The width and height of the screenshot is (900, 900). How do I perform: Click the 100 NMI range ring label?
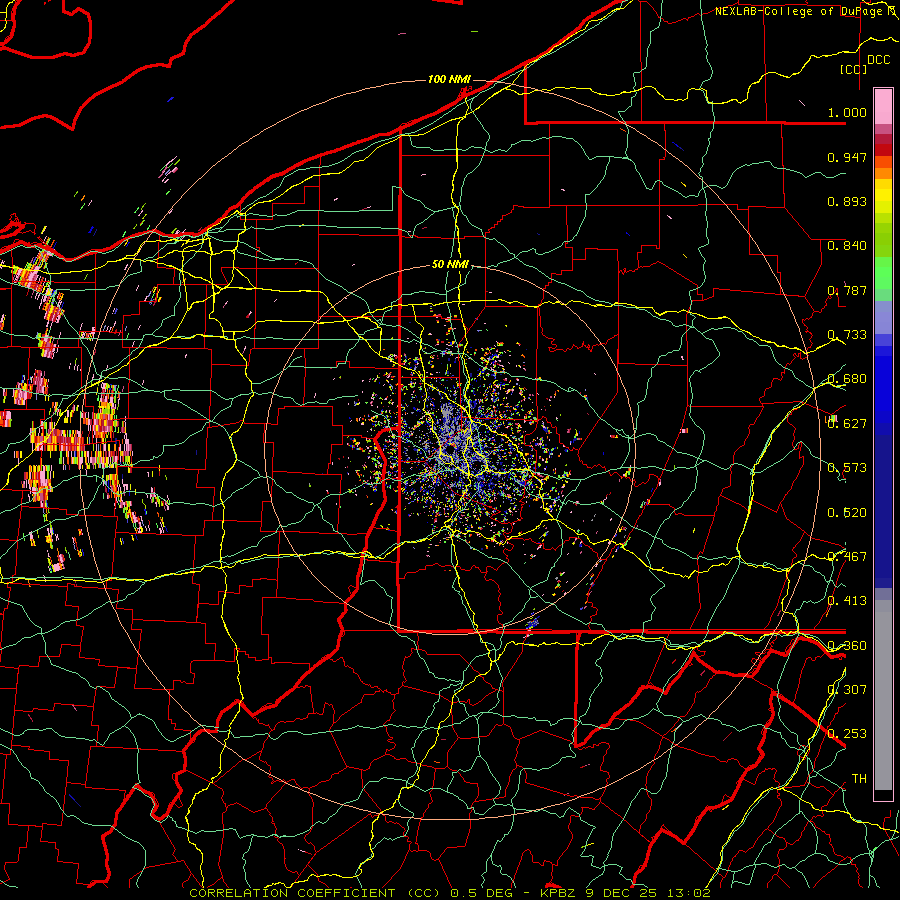[x=449, y=79]
